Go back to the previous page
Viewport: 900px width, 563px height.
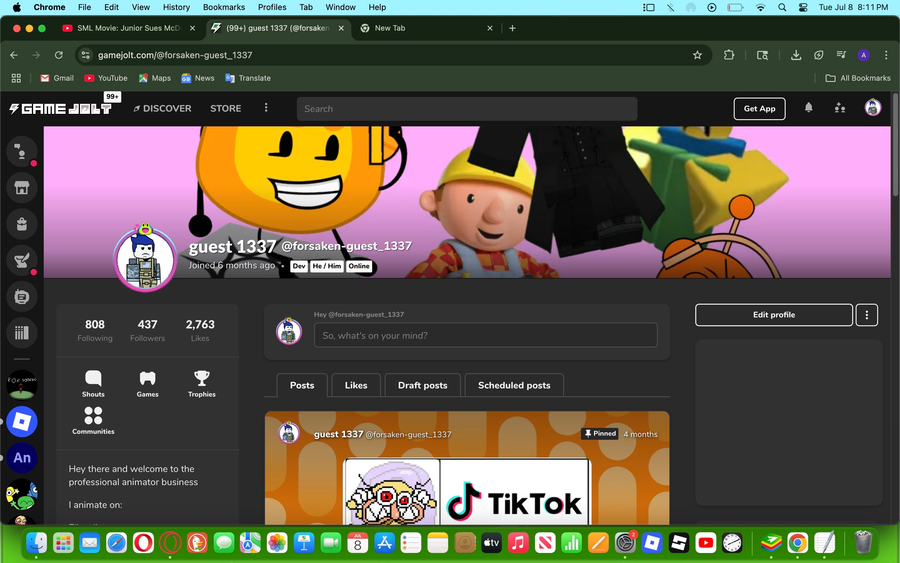14,55
